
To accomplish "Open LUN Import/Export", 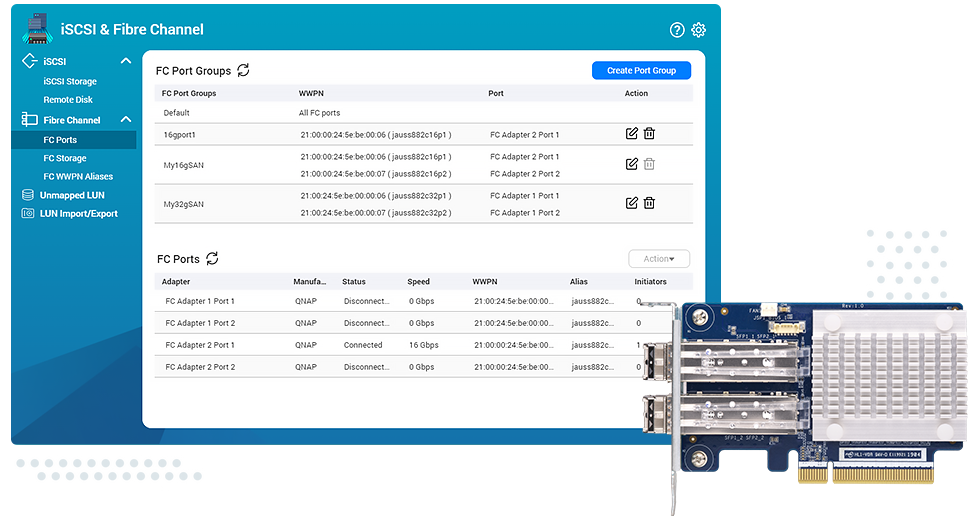I will pos(78,214).
